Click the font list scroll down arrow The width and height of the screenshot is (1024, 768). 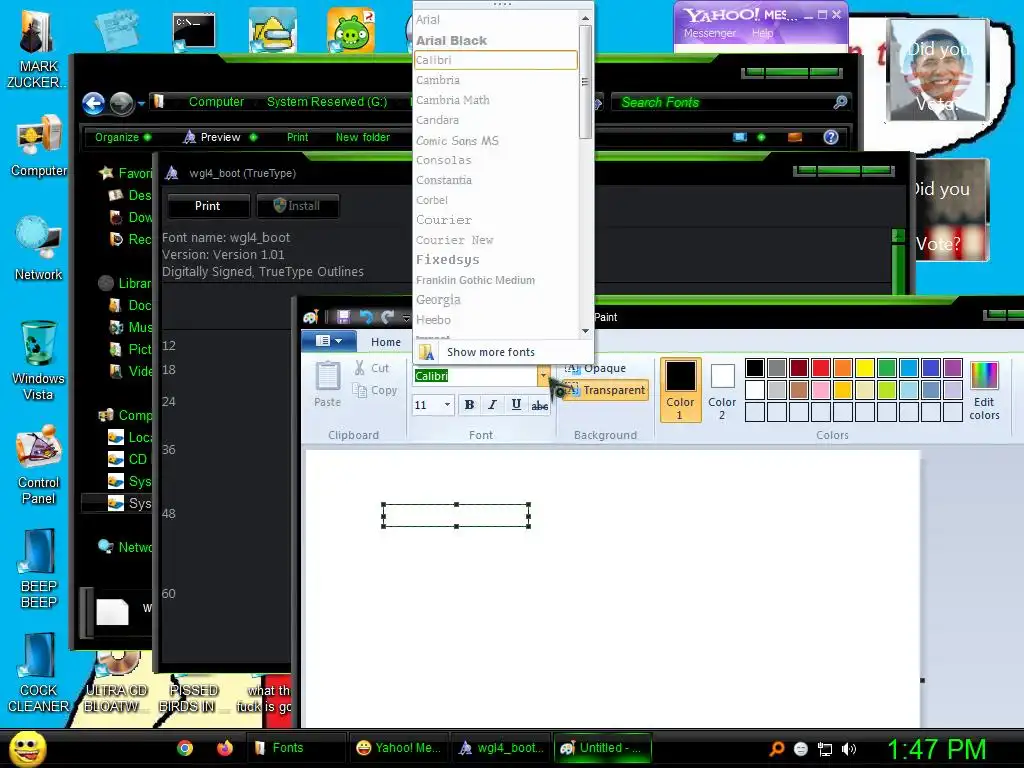click(x=585, y=331)
